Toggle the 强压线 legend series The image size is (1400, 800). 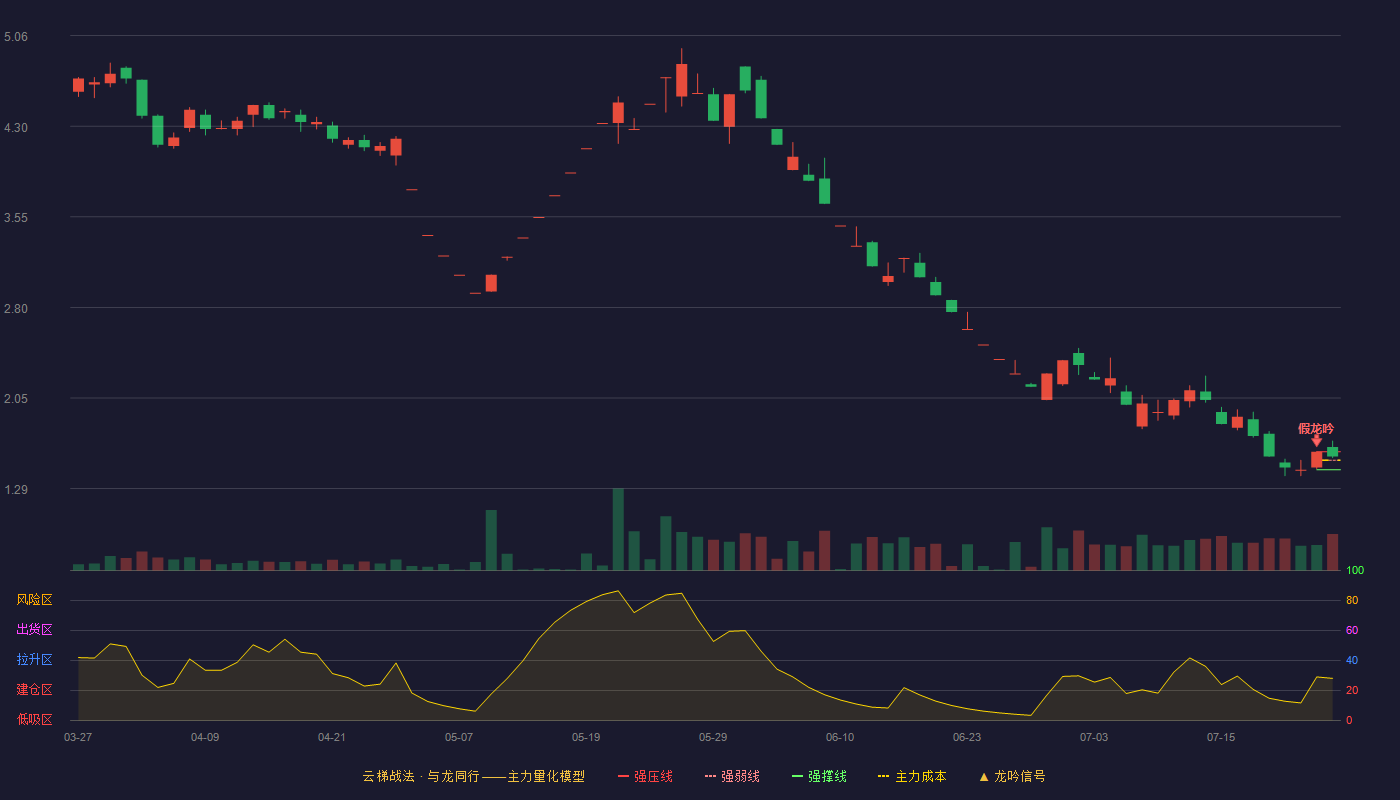[x=645, y=776]
